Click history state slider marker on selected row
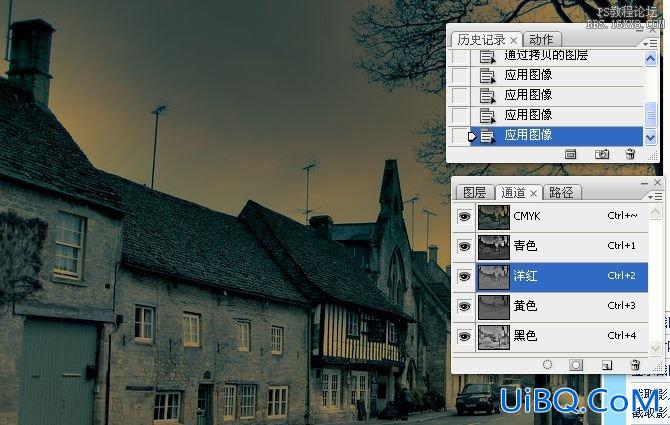 pos(472,137)
